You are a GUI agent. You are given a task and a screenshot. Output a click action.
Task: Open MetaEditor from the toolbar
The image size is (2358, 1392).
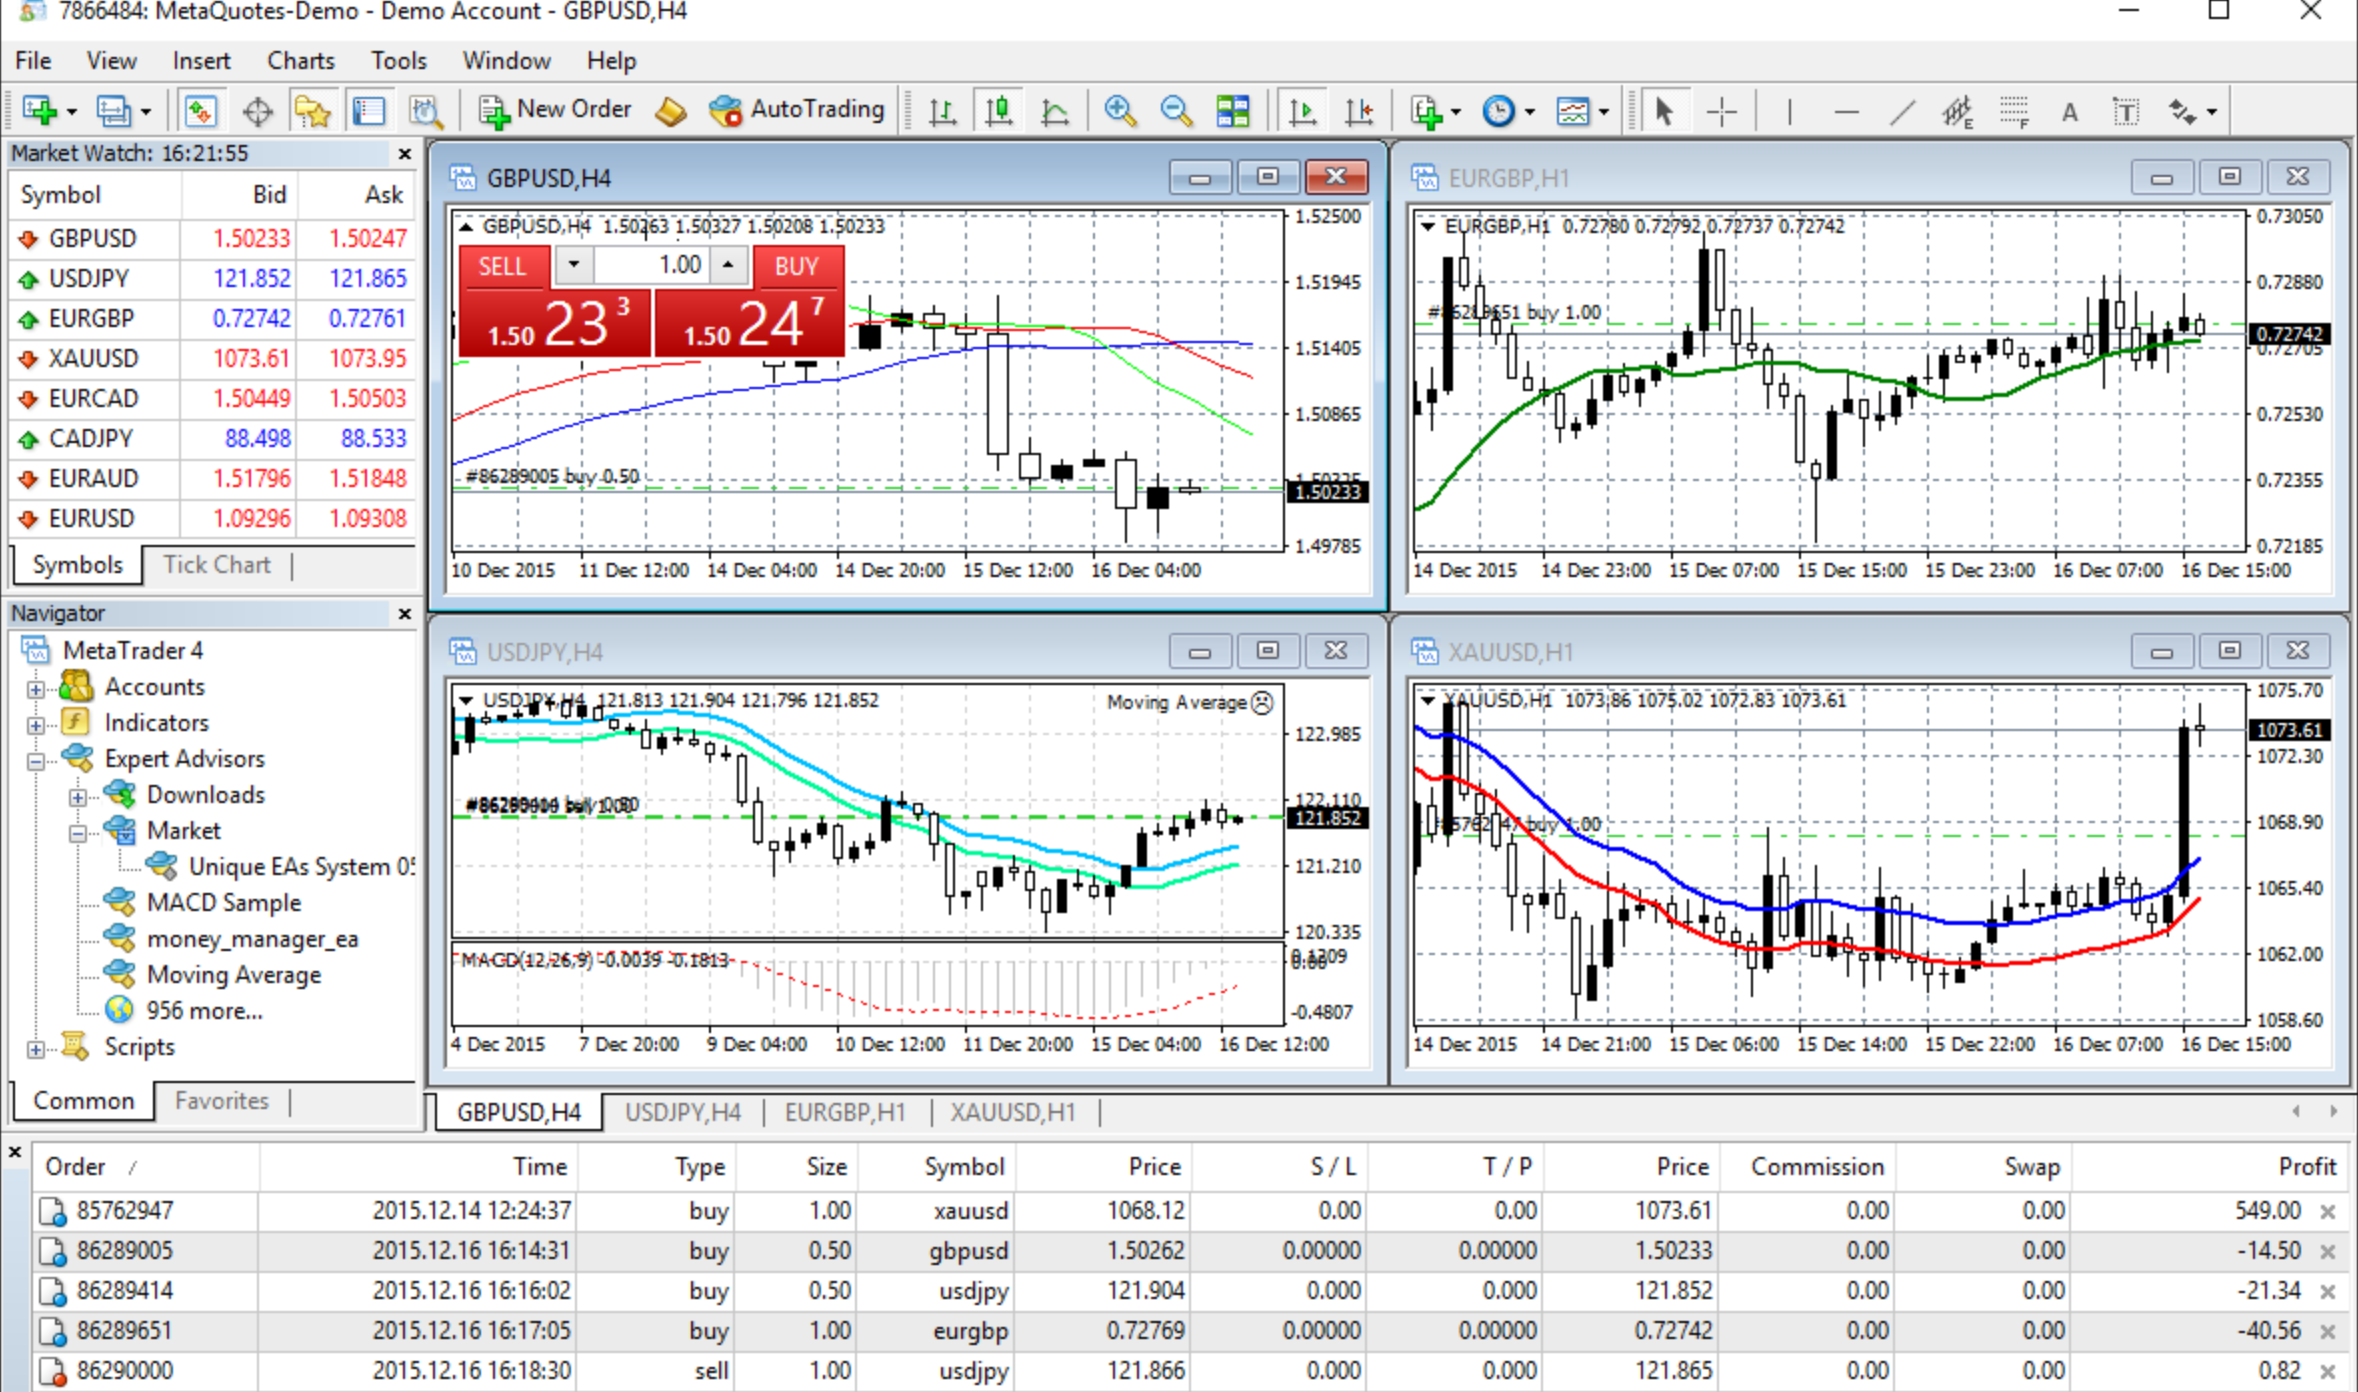coord(670,111)
